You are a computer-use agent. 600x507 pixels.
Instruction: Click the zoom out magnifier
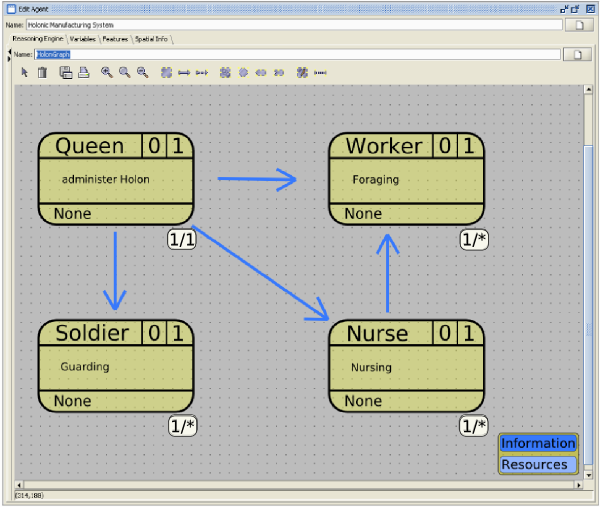coord(142,72)
